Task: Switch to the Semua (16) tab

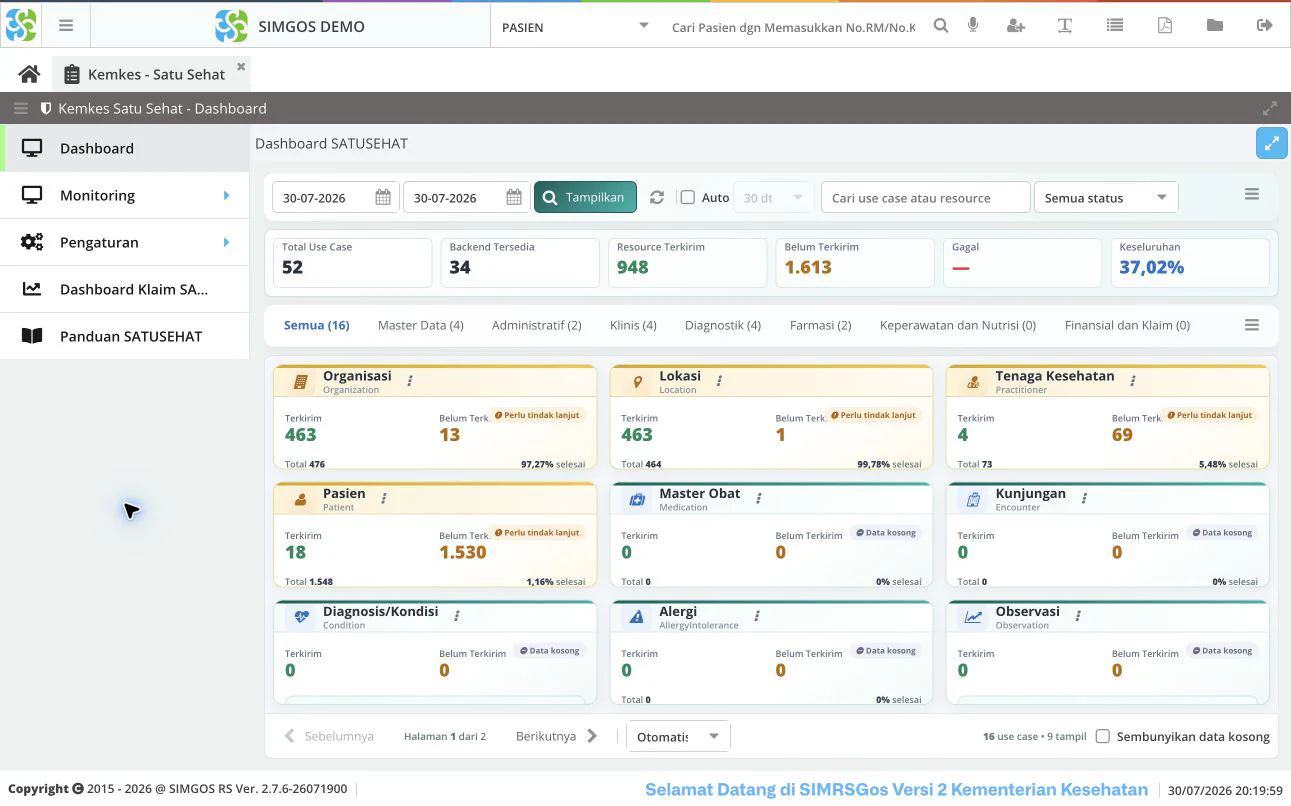Action: [x=317, y=325]
